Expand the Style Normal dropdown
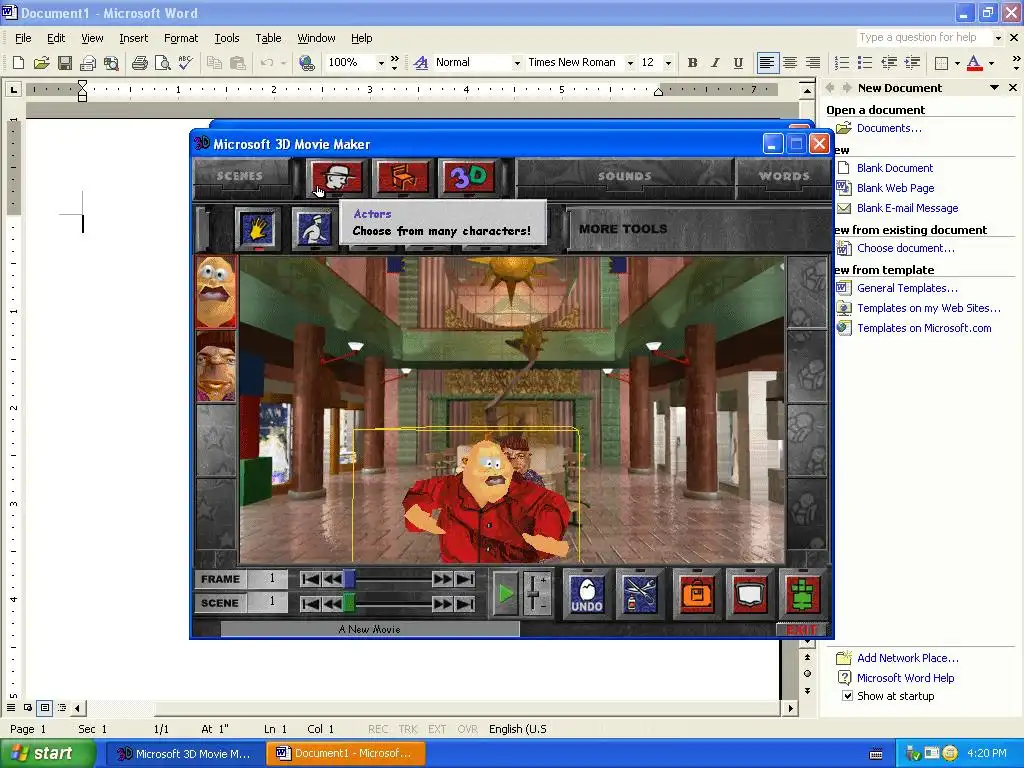1024x768 pixels. [517, 63]
